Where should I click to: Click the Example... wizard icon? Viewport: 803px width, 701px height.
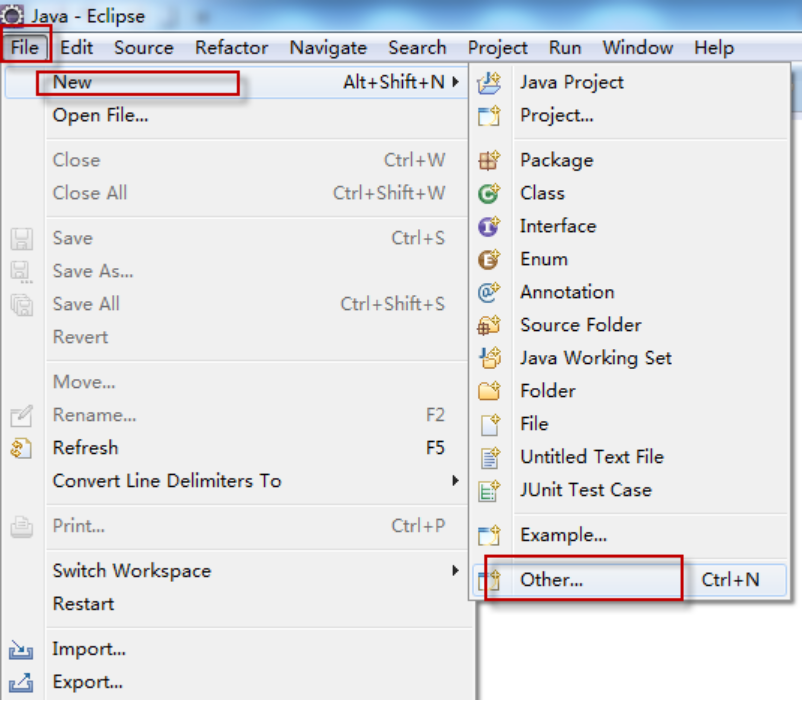tap(489, 535)
